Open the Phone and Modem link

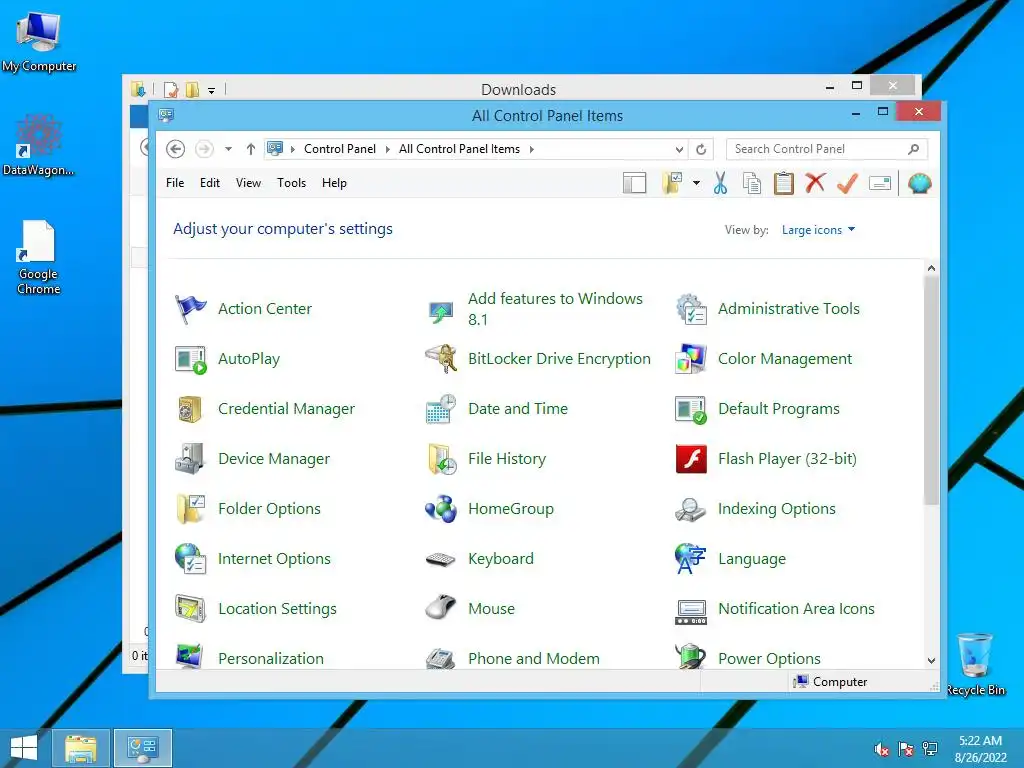coord(534,658)
